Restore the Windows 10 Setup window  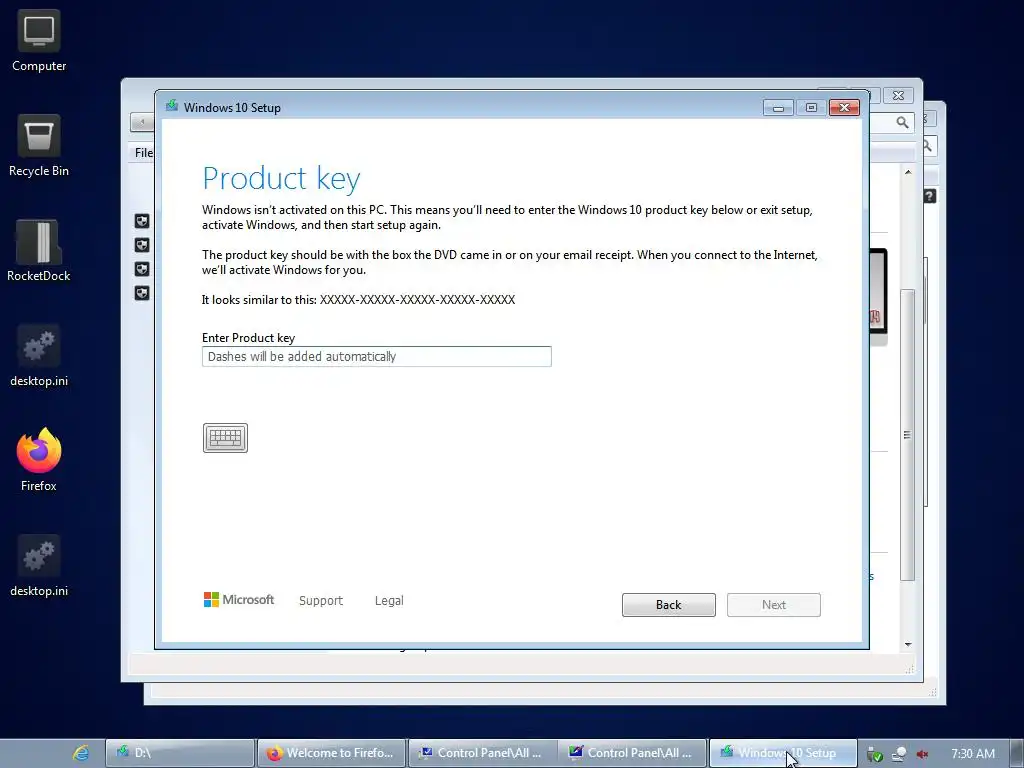point(811,108)
